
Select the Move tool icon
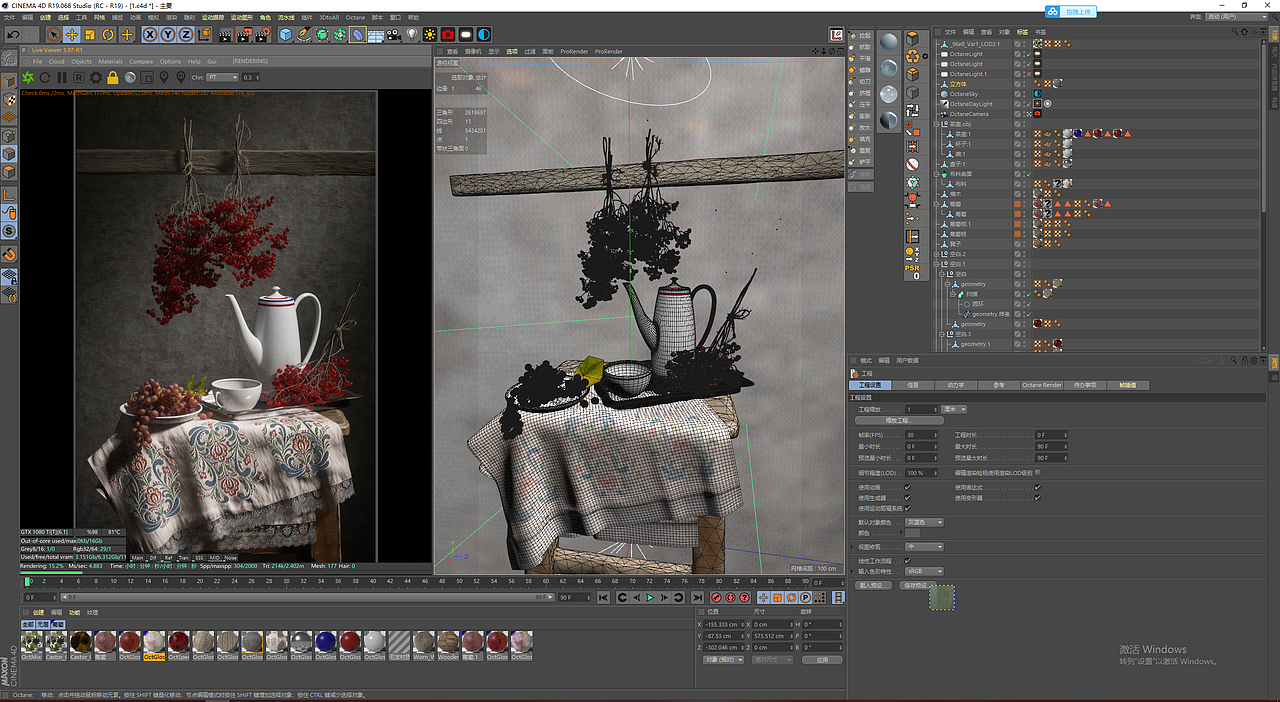click(x=72, y=35)
